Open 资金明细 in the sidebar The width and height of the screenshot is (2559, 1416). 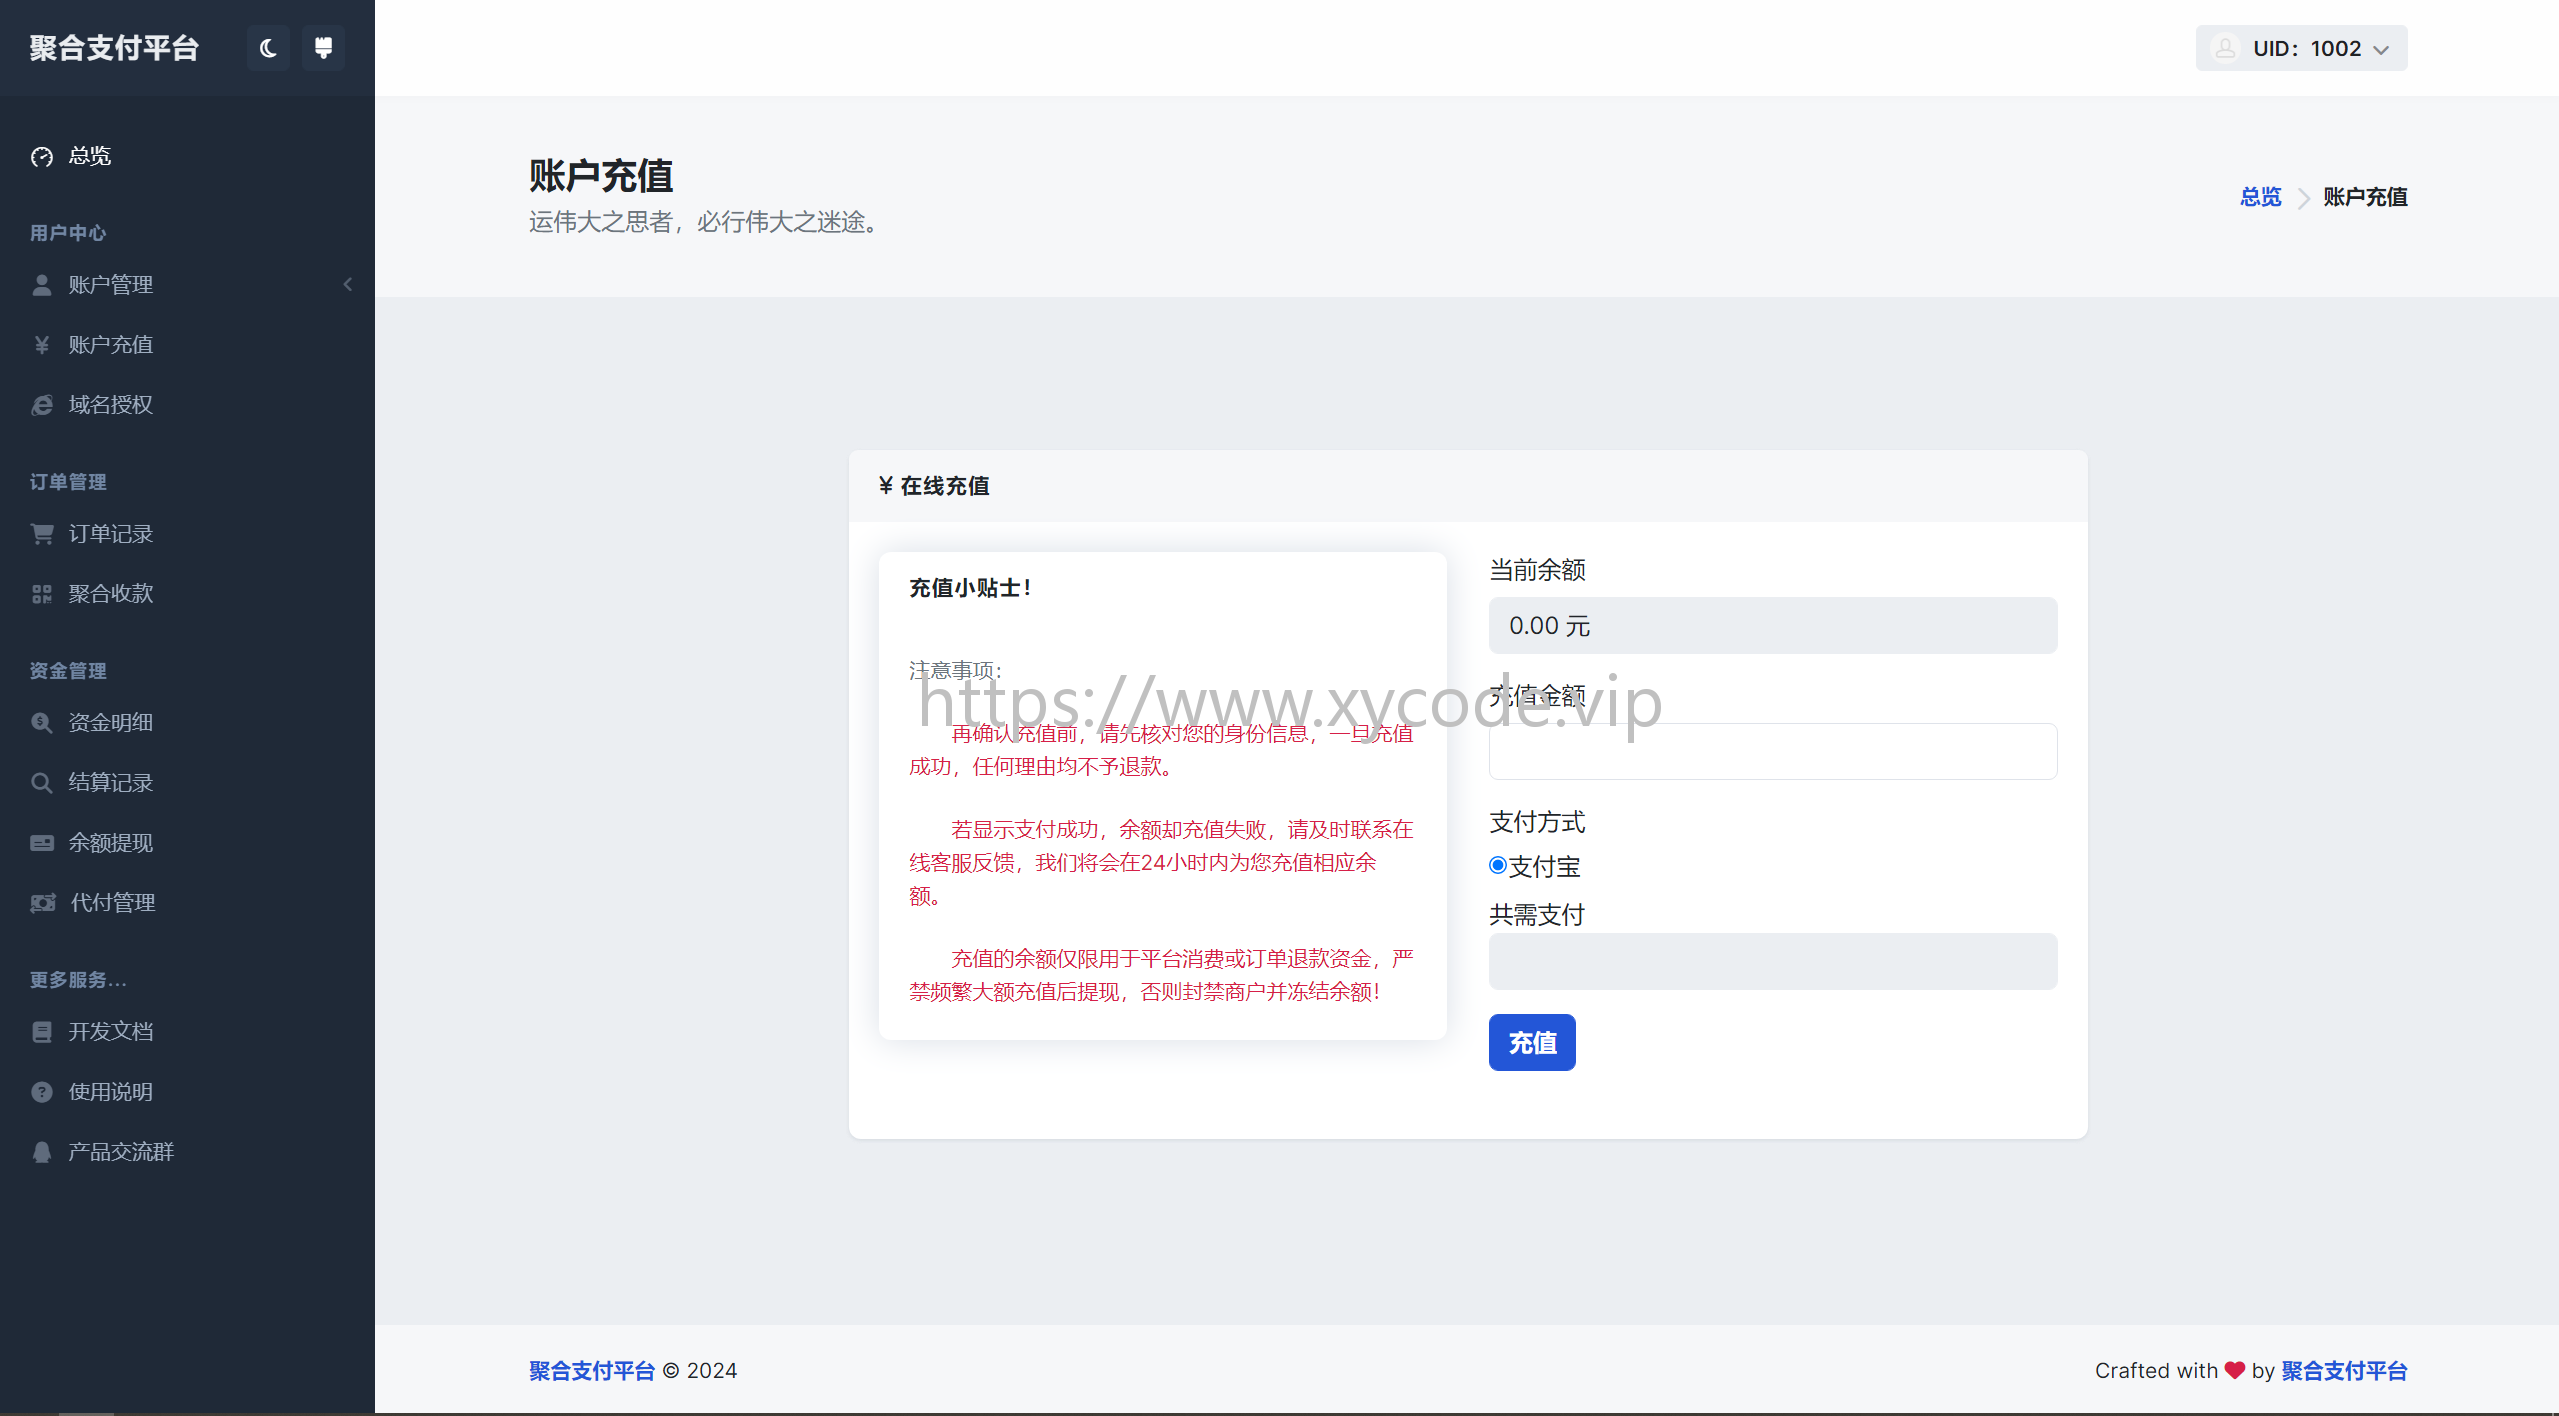point(110,722)
